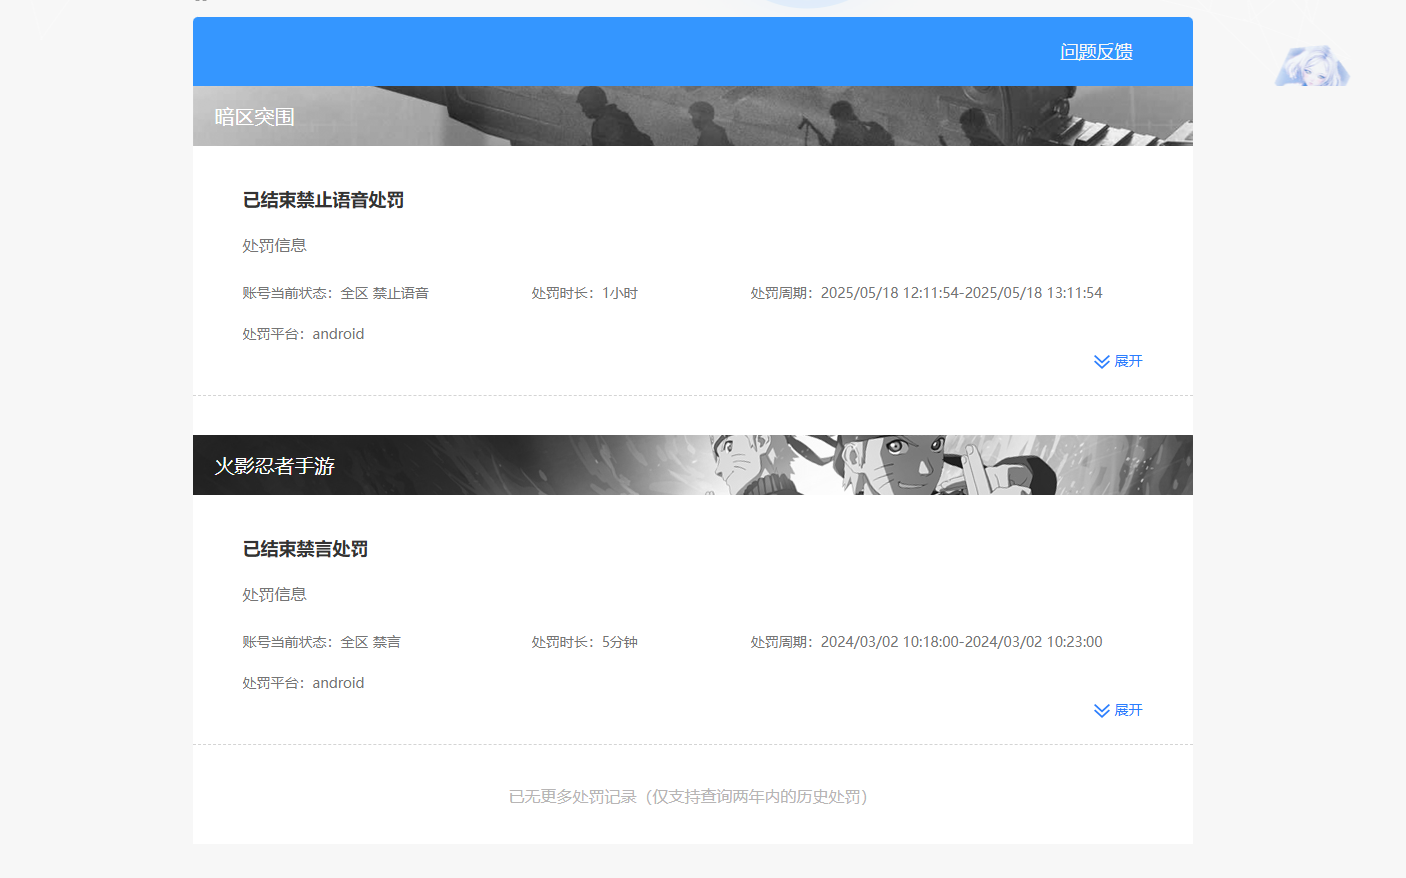The image size is (1406, 878).
Task: Click the 暗区突围 game banner
Action: coord(693,116)
